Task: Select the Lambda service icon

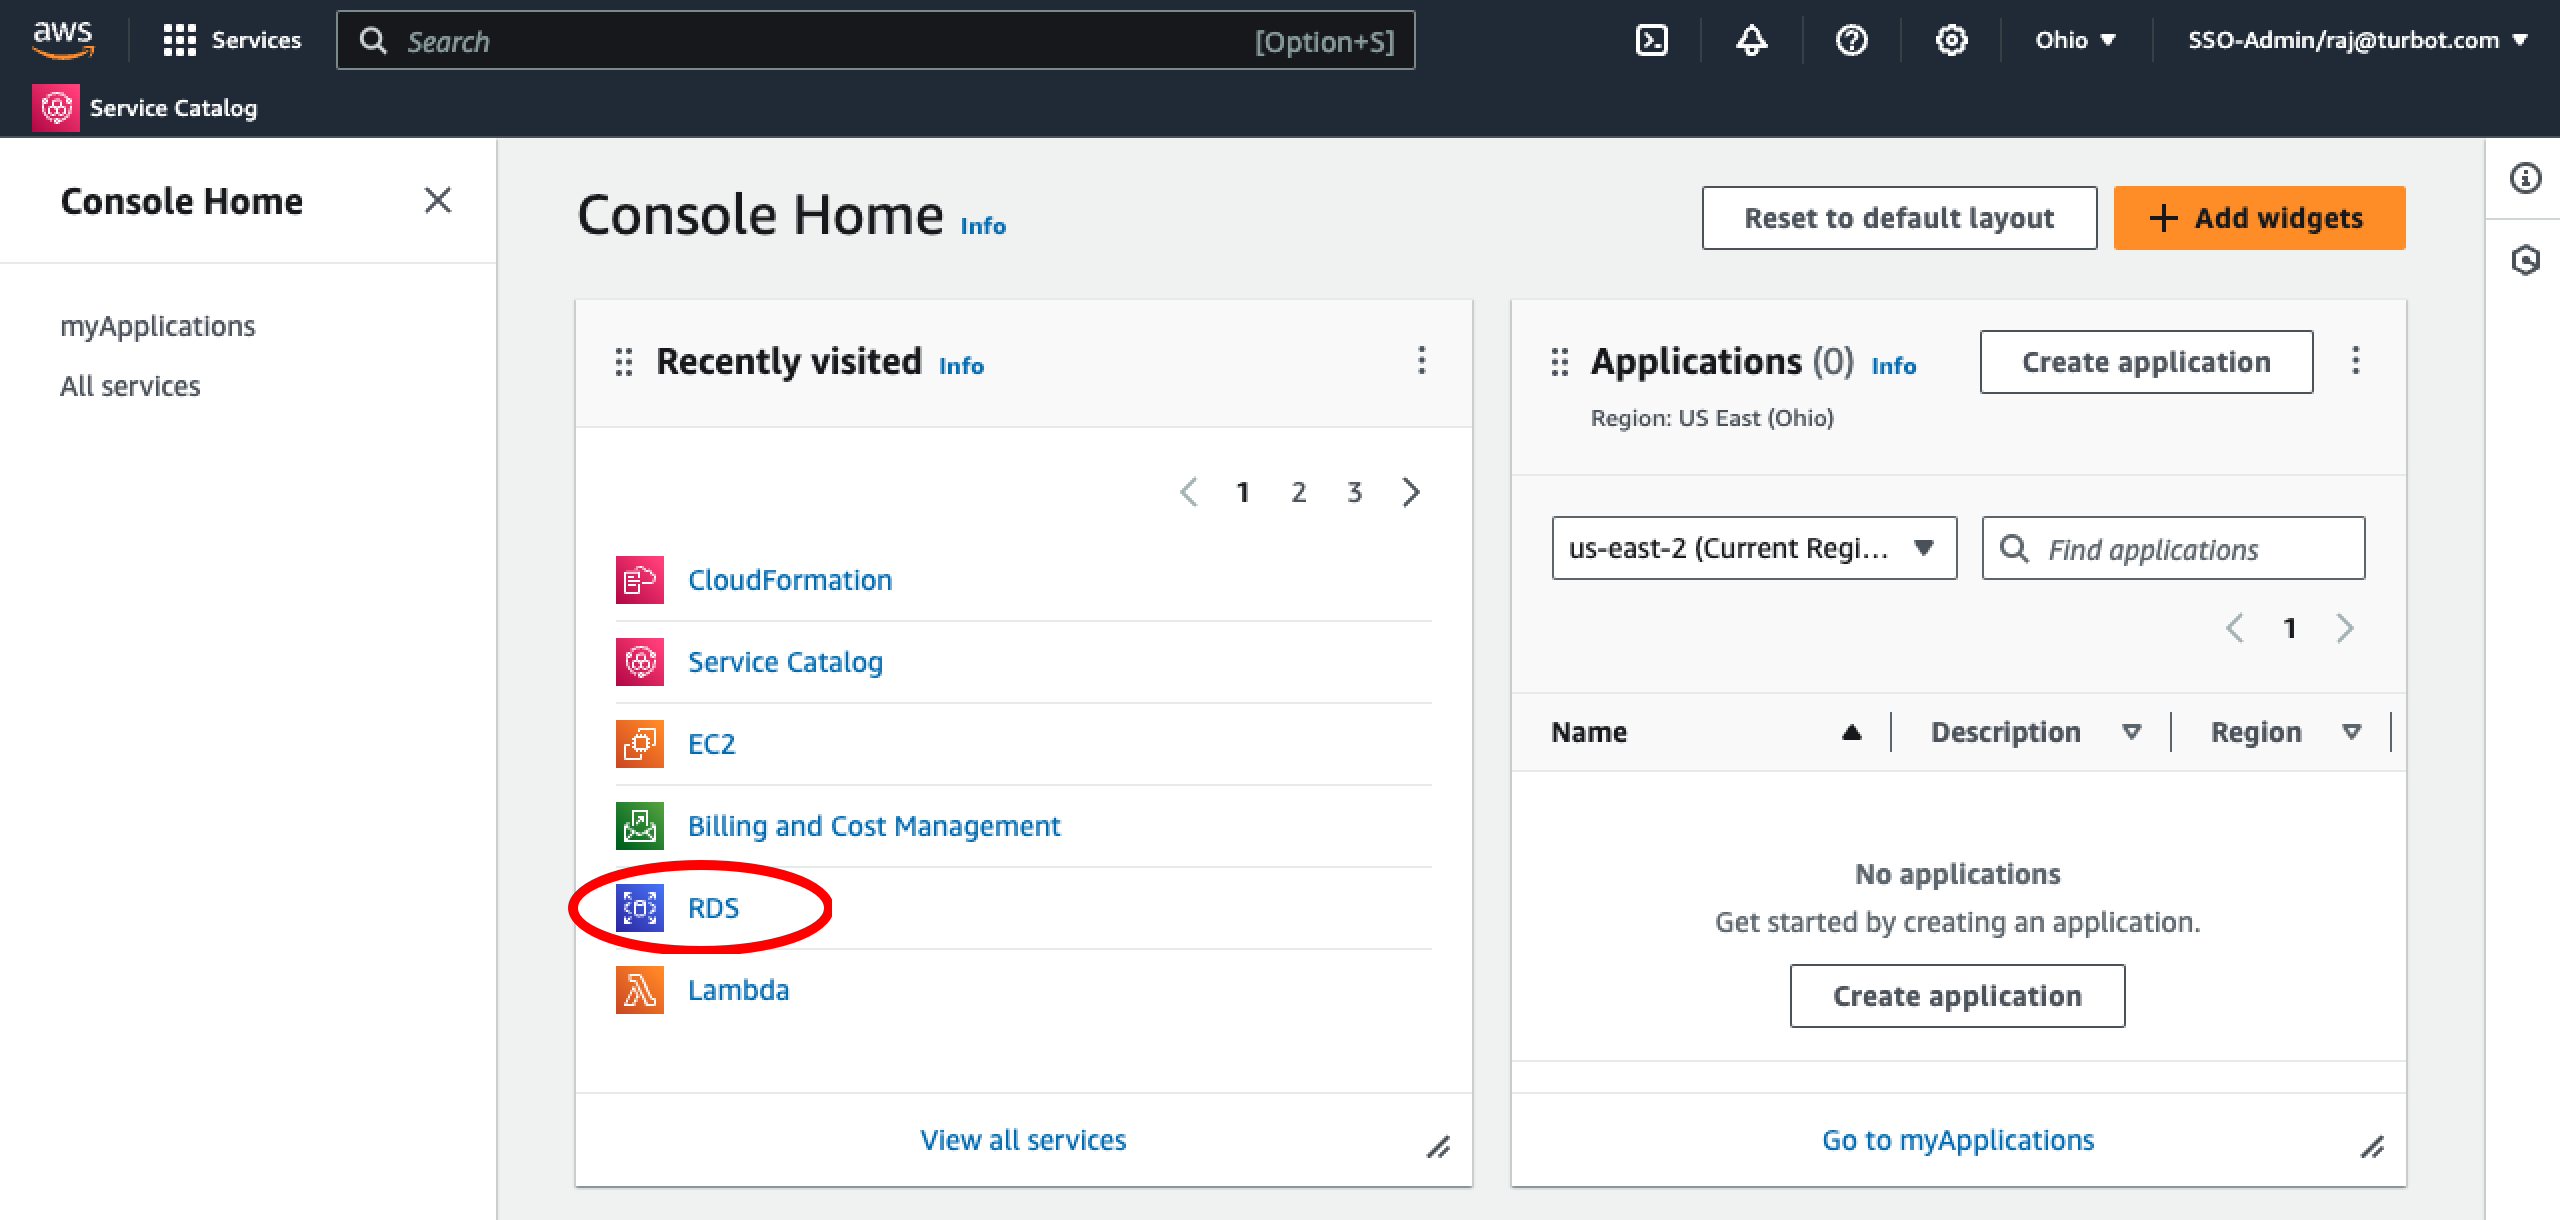Action: 640,989
